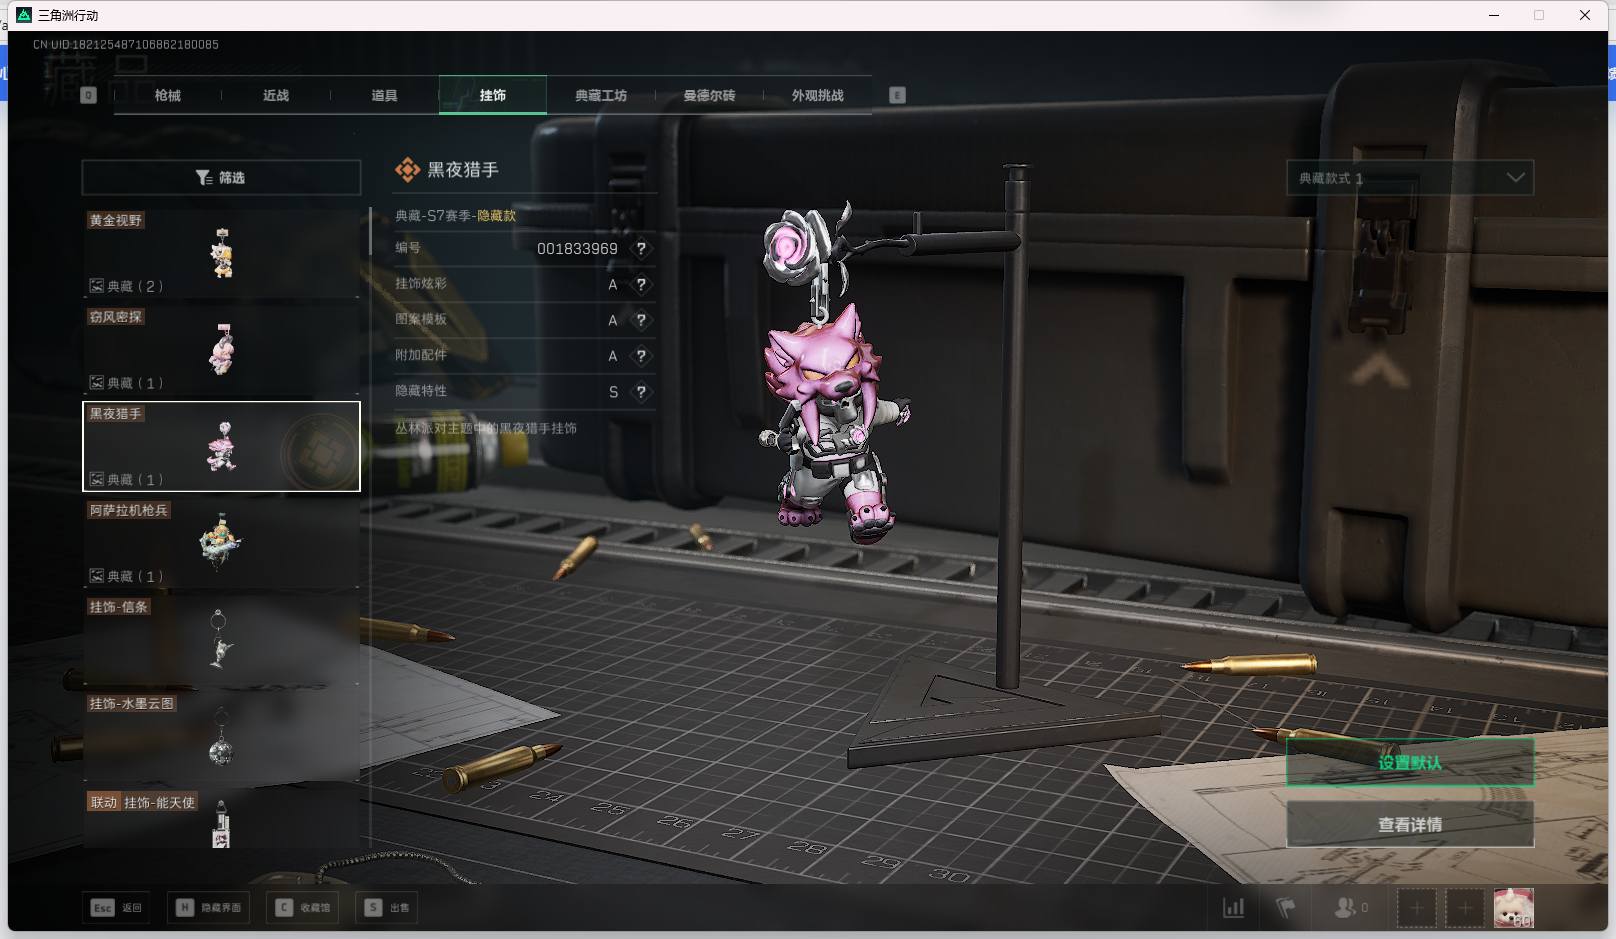This screenshot has width=1616, height=939.
Task: Click help icon for 挂饰炫彩
Action: pos(641,284)
